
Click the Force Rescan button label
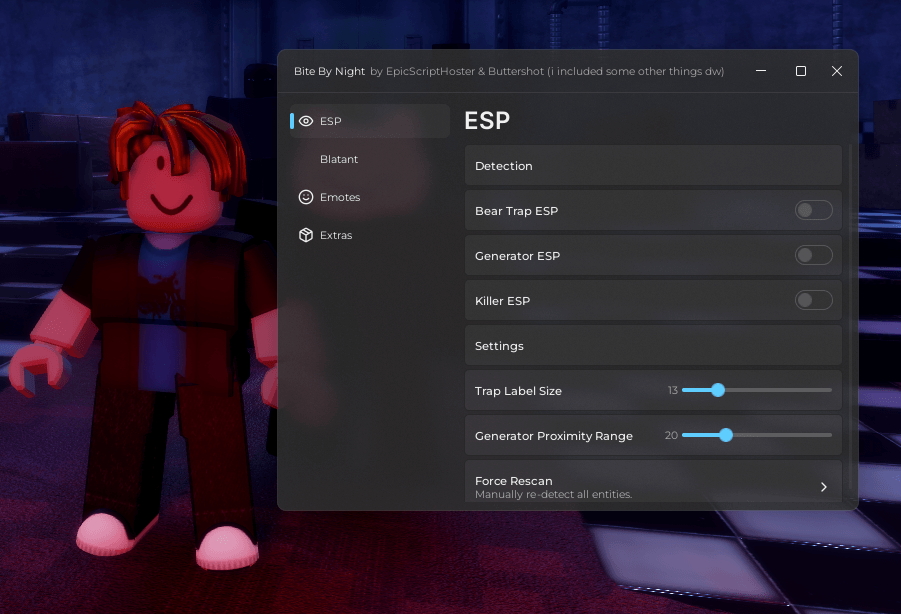pos(513,481)
